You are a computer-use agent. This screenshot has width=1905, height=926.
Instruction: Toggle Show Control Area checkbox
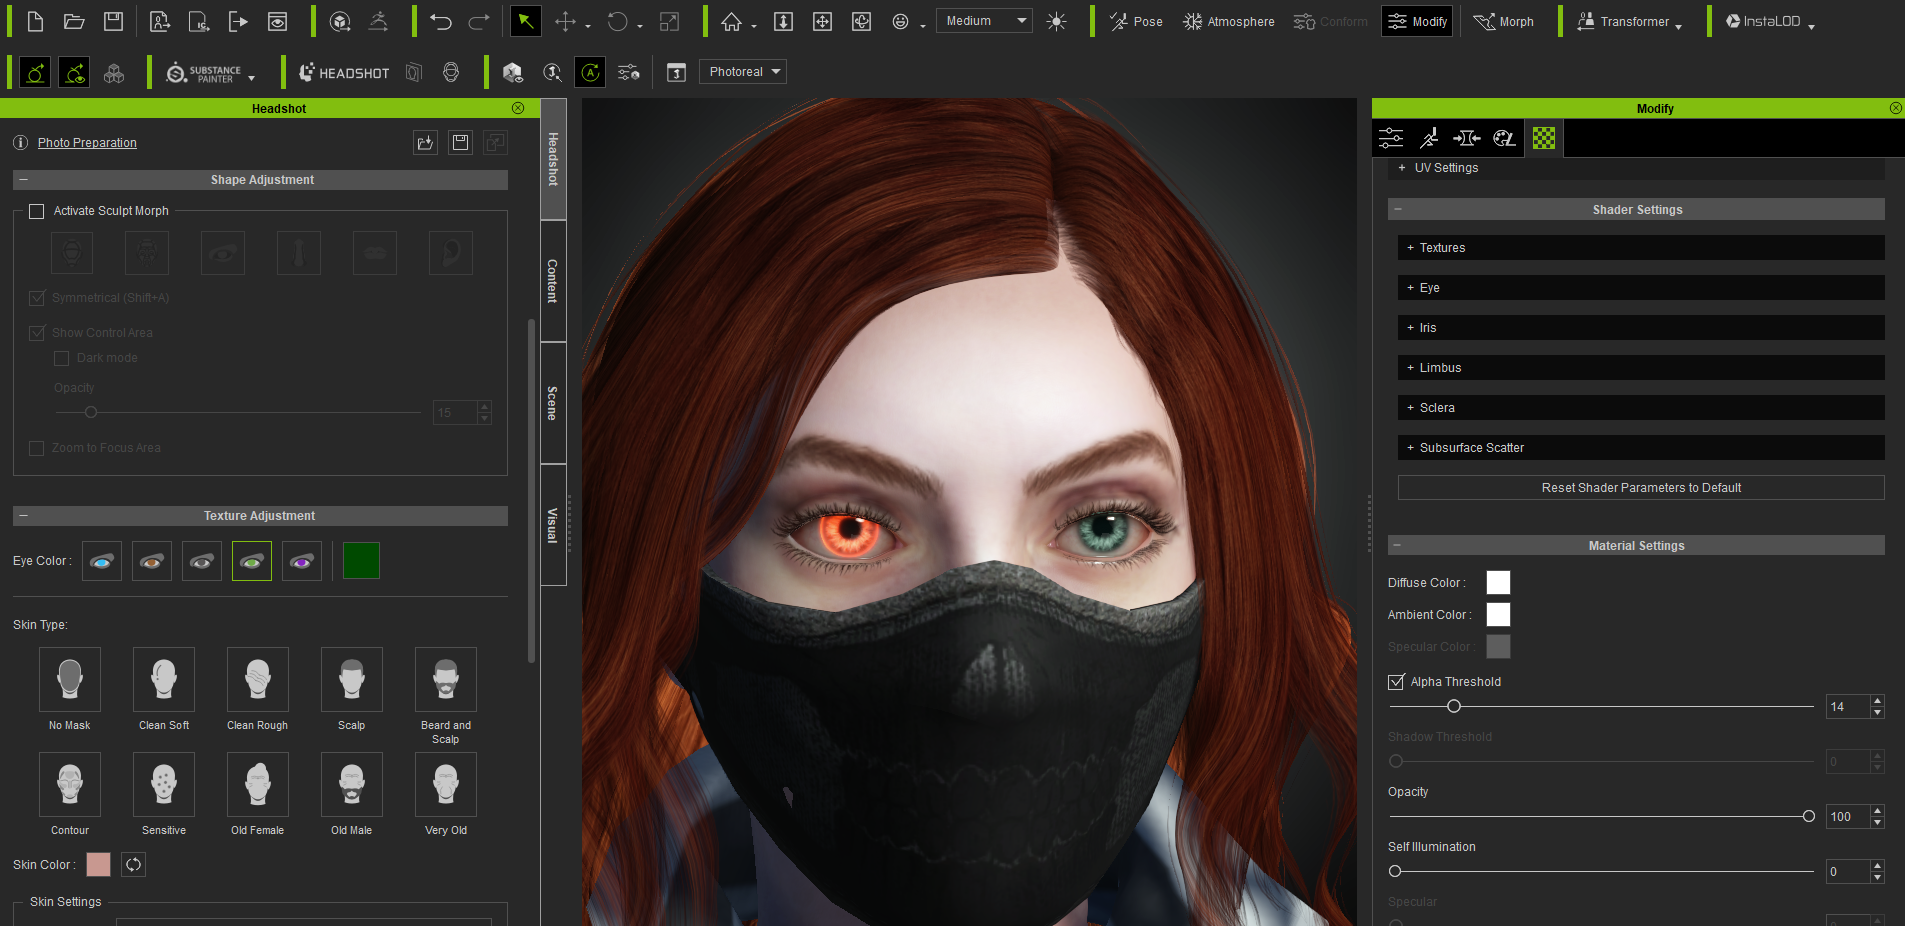point(37,333)
